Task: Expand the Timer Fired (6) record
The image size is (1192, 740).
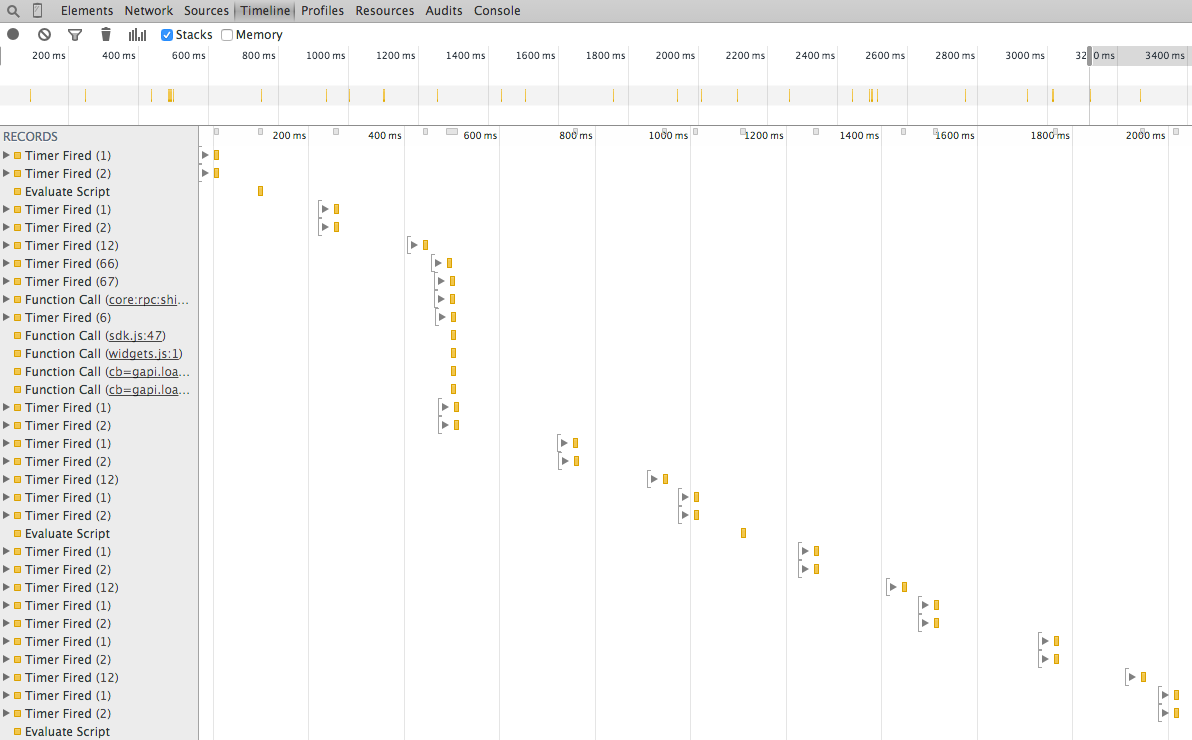Action: pos(7,318)
